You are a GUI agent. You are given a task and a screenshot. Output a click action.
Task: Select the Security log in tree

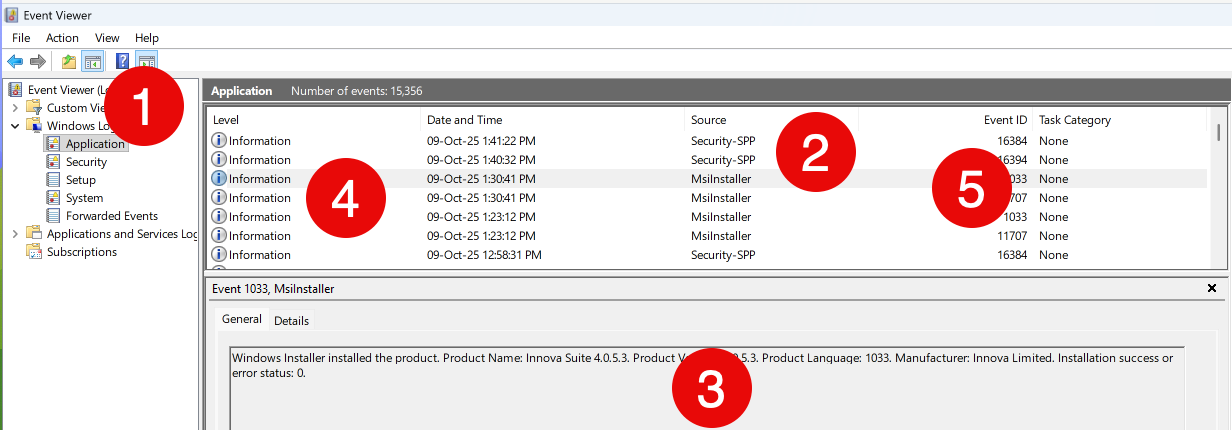click(x=86, y=162)
